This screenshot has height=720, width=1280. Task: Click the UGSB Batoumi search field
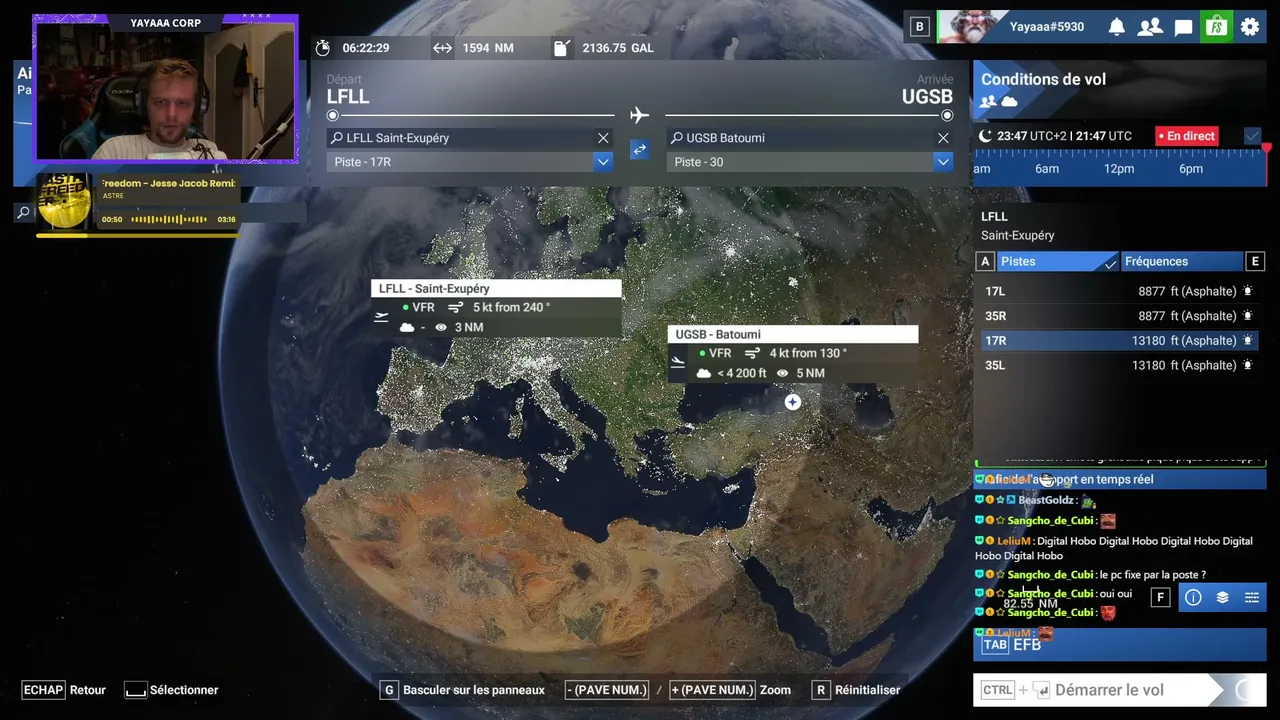(x=800, y=138)
